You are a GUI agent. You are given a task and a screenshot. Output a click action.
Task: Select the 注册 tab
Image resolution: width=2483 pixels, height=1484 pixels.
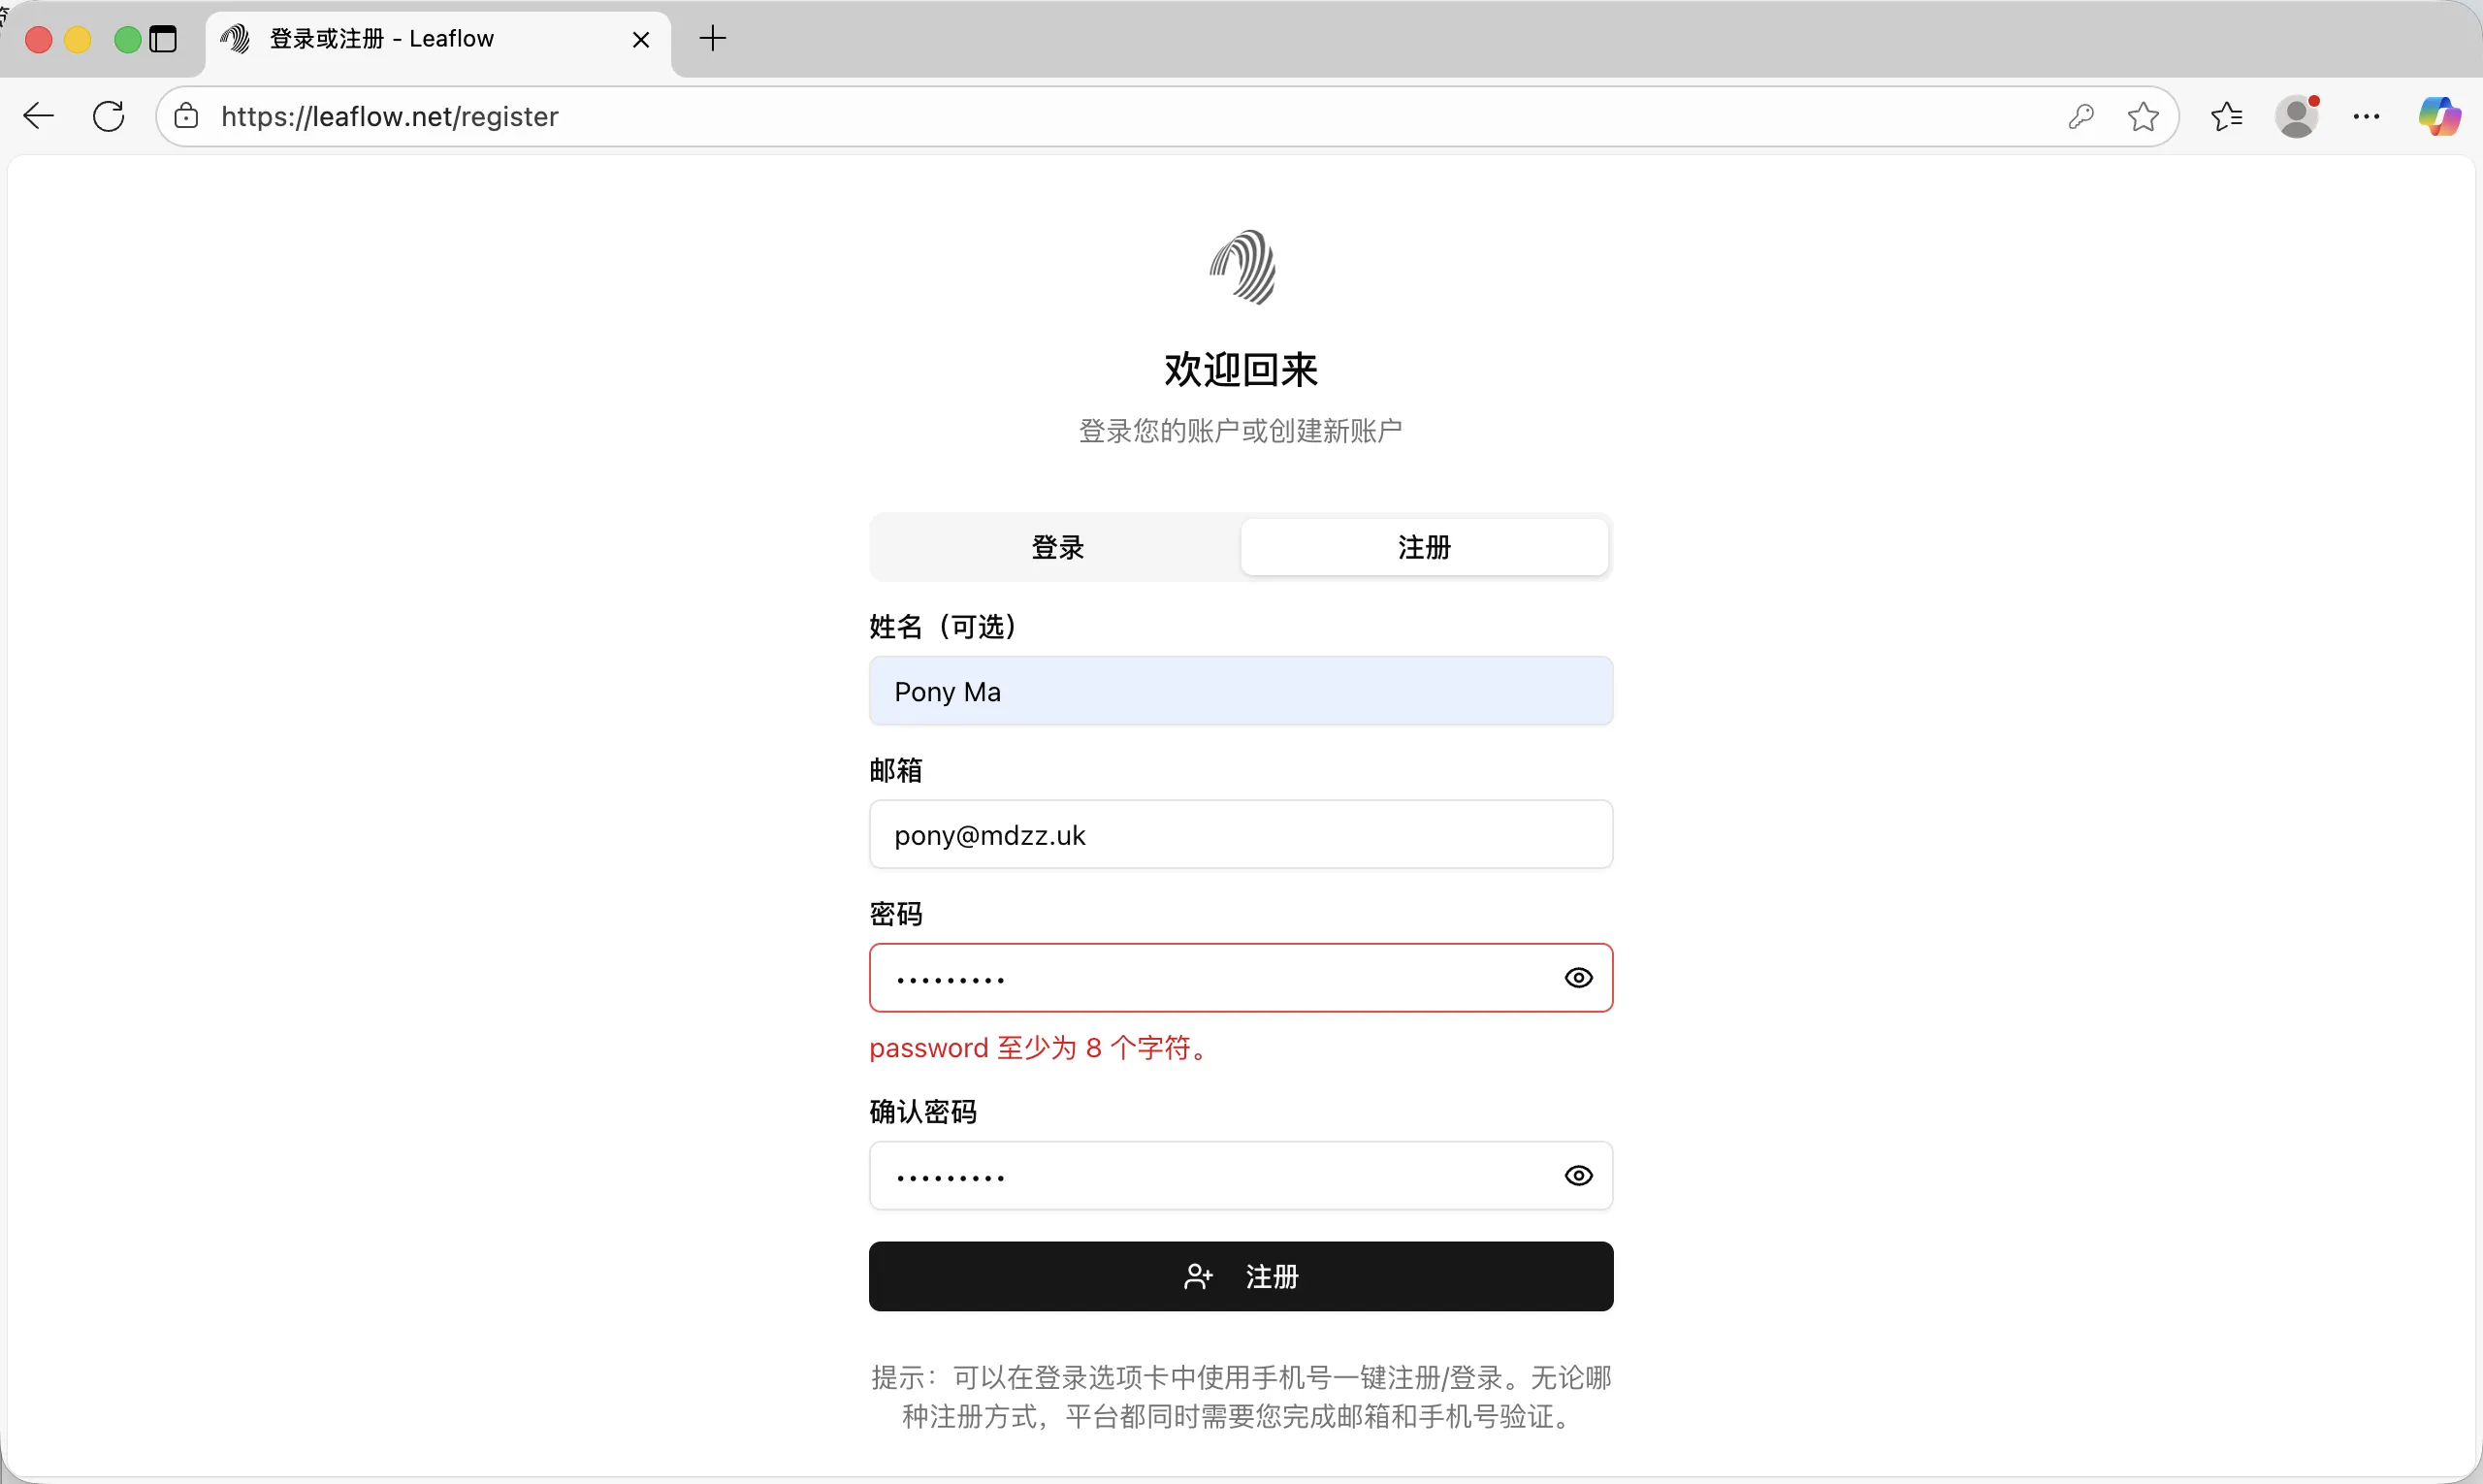pyautogui.click(x=1424, y=547)
